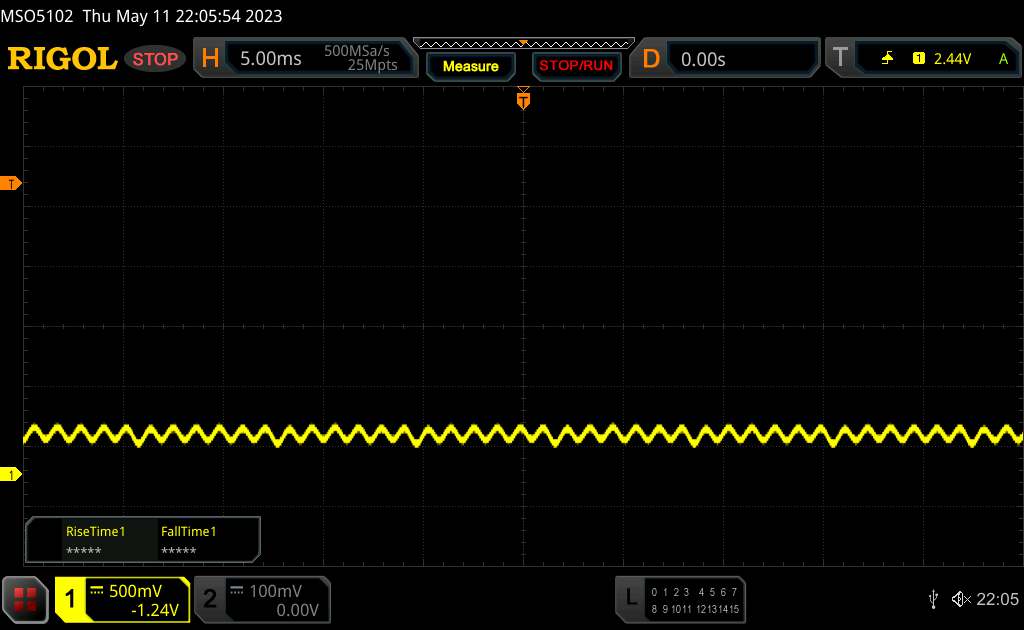Open the trigger T settings
The image size is (1024, 630).
pyautogui.click(x=840, y=58)
